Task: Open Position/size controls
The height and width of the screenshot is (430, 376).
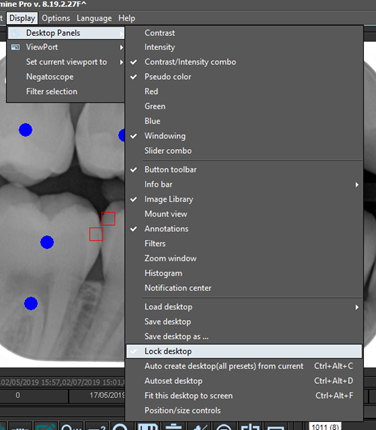Action: 244,410
